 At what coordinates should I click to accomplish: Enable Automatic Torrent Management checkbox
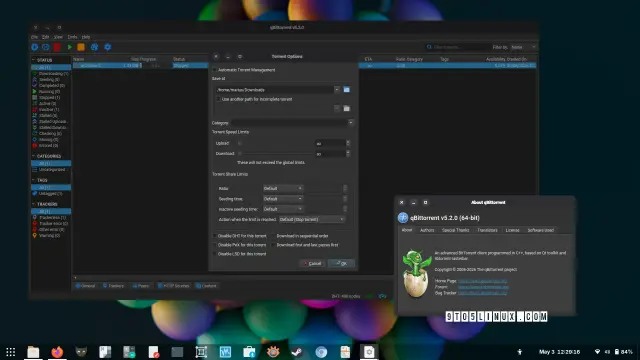(x=214, y=70)
